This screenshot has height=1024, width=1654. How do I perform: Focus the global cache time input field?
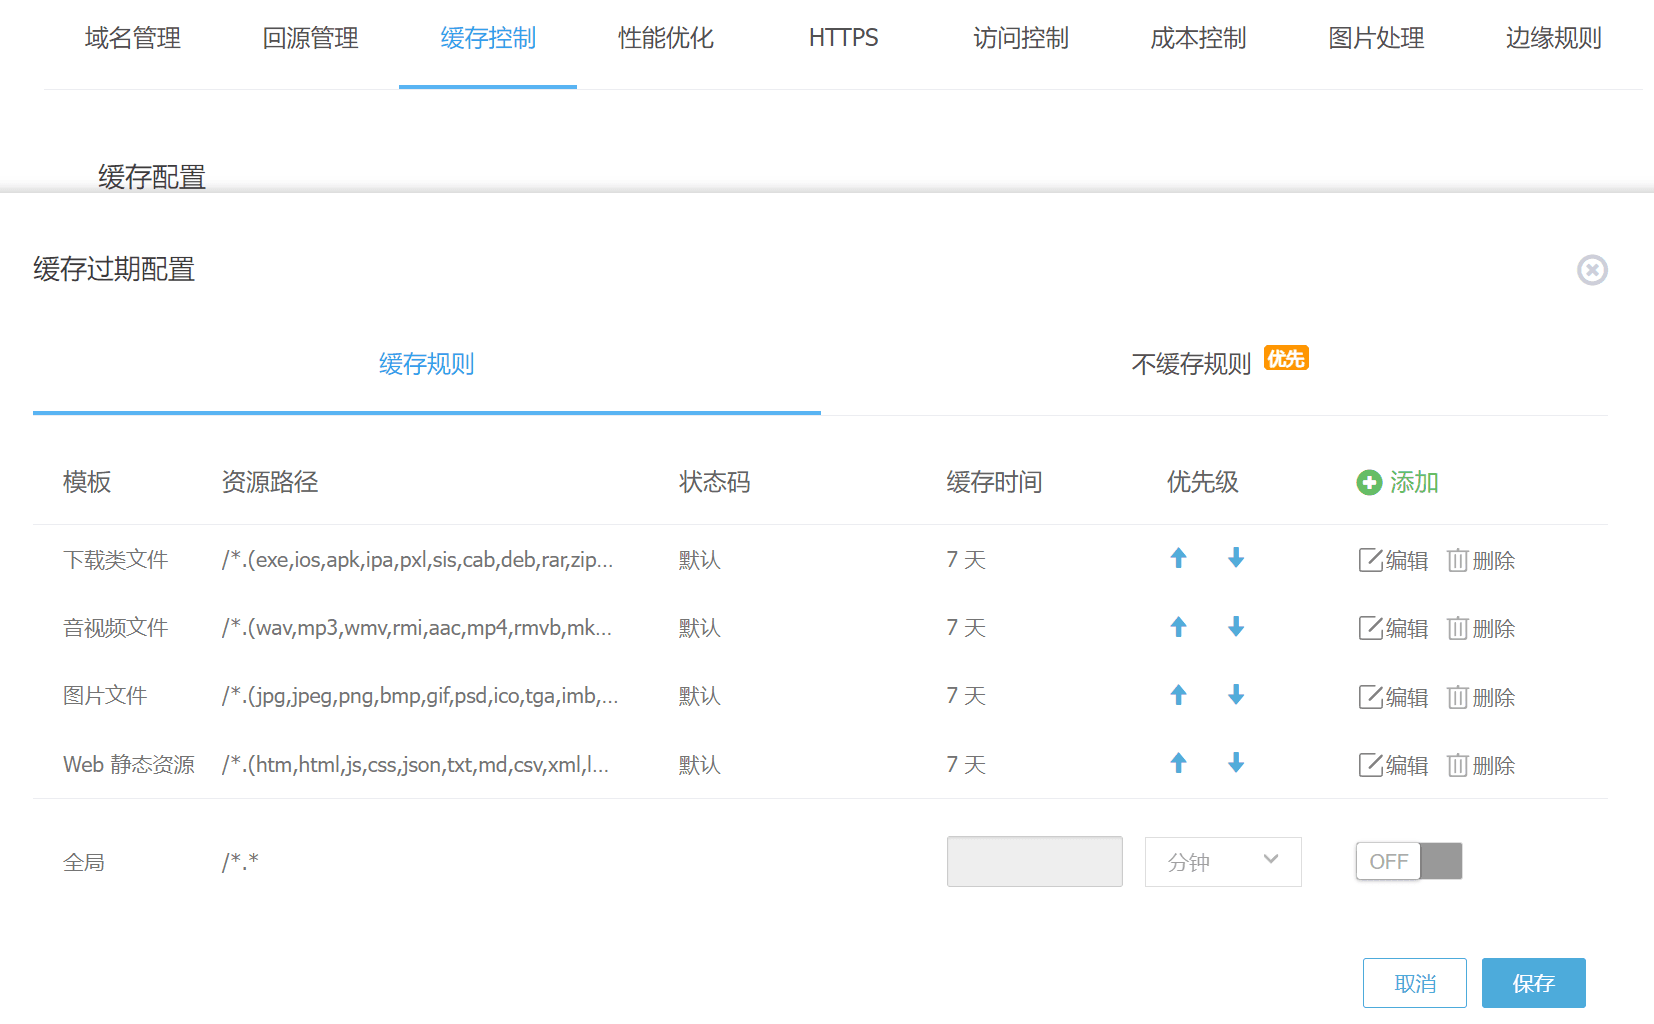[x=1035, y=862]
